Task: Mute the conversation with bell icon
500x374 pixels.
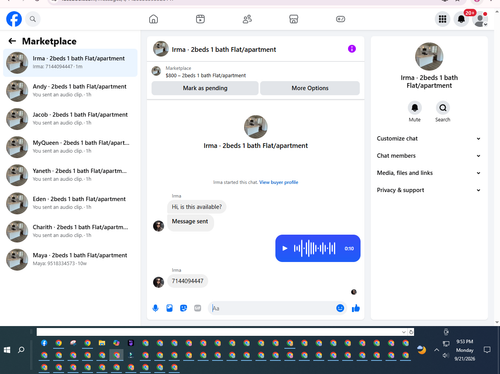Action: [x=415, y=108]
